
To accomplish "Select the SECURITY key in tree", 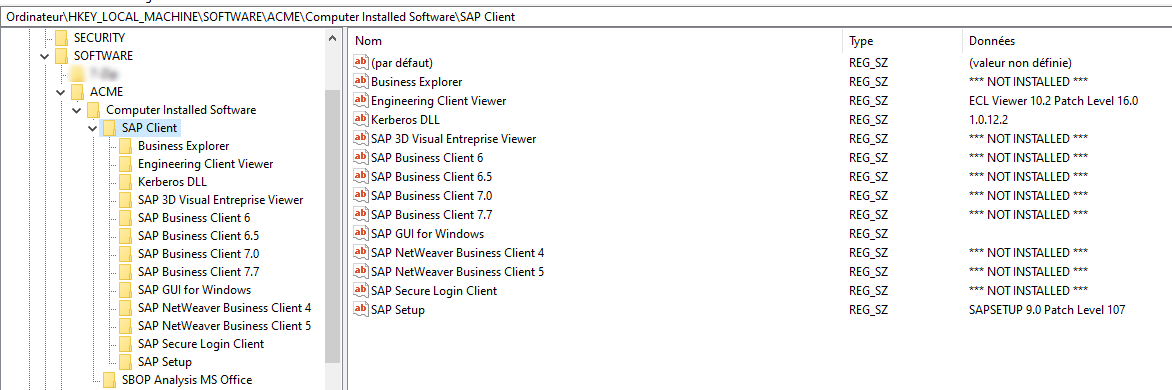I will click(99, 37).
